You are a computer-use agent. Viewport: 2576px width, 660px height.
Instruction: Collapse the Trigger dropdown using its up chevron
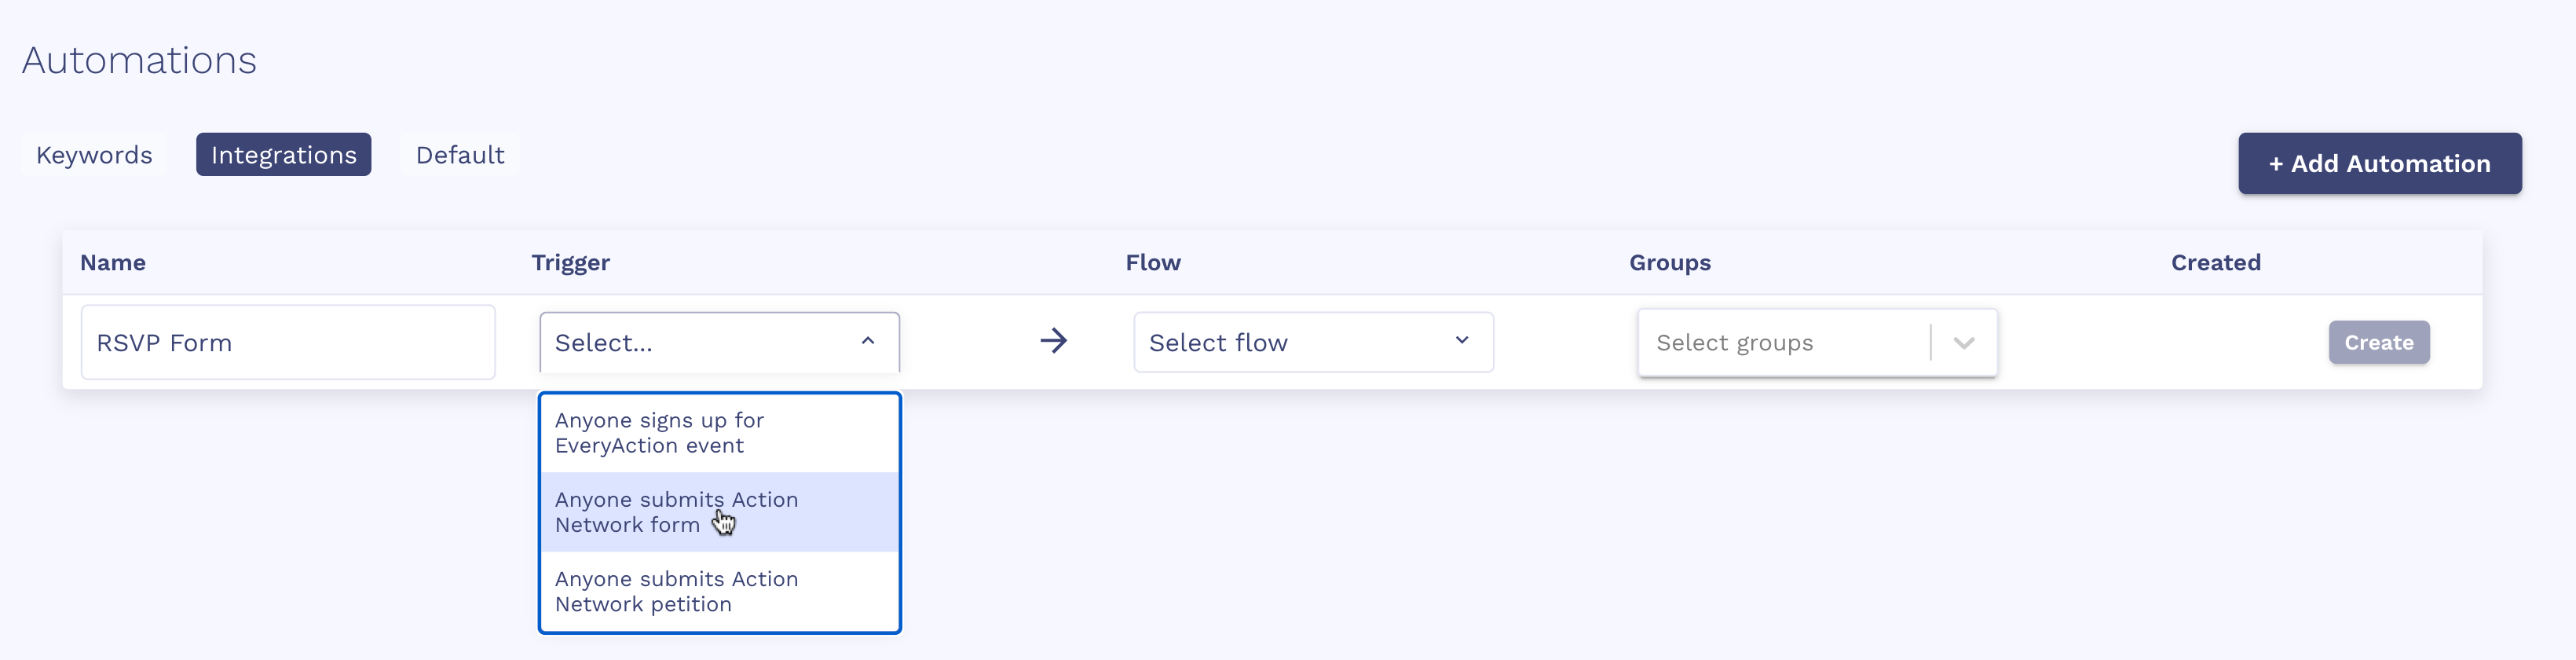(867, 341)
